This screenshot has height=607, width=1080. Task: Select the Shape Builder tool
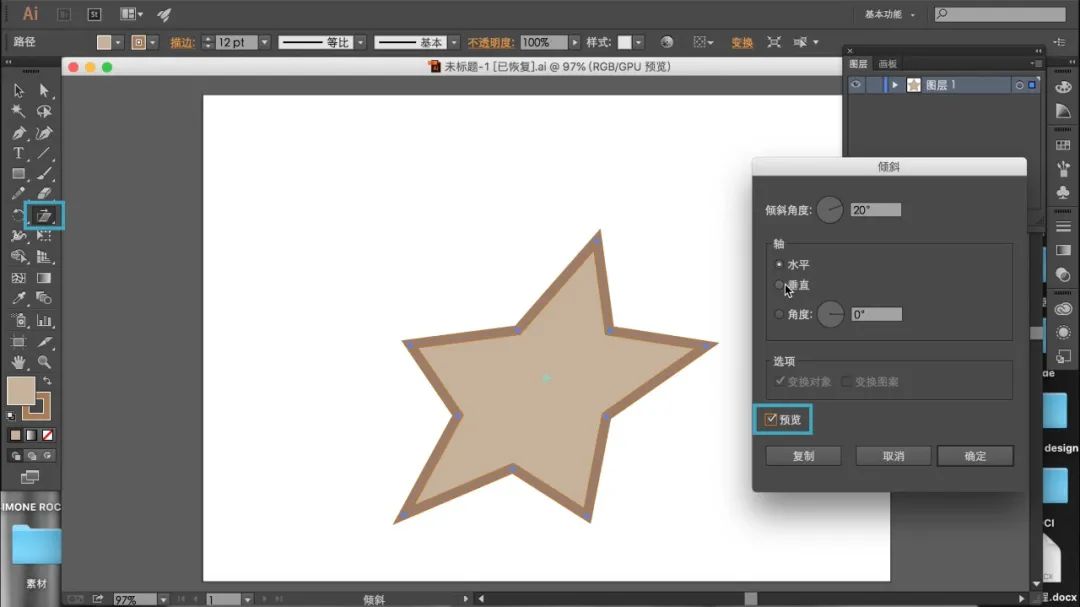(x=19, y=256)
